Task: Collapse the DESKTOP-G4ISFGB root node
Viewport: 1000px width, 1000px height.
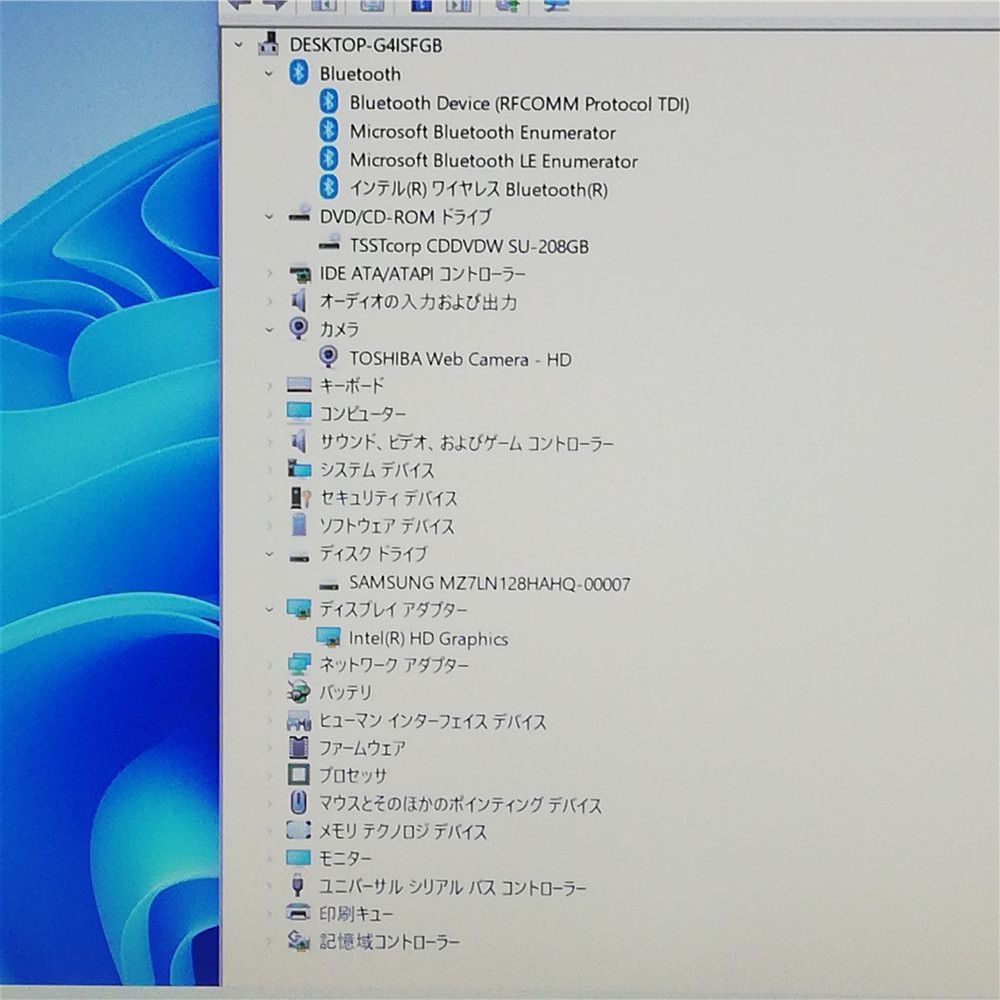Action: (239, 45)
